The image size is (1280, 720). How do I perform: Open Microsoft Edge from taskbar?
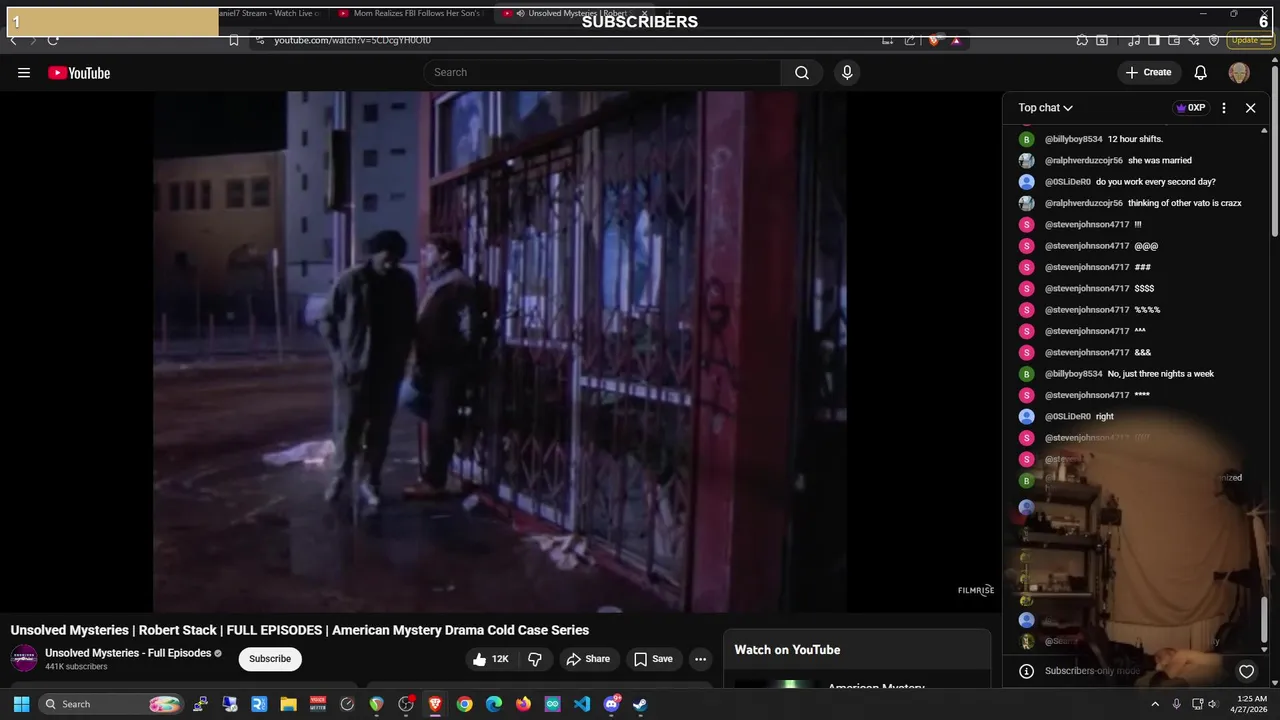pyautogui.click(x=494, y=704)
